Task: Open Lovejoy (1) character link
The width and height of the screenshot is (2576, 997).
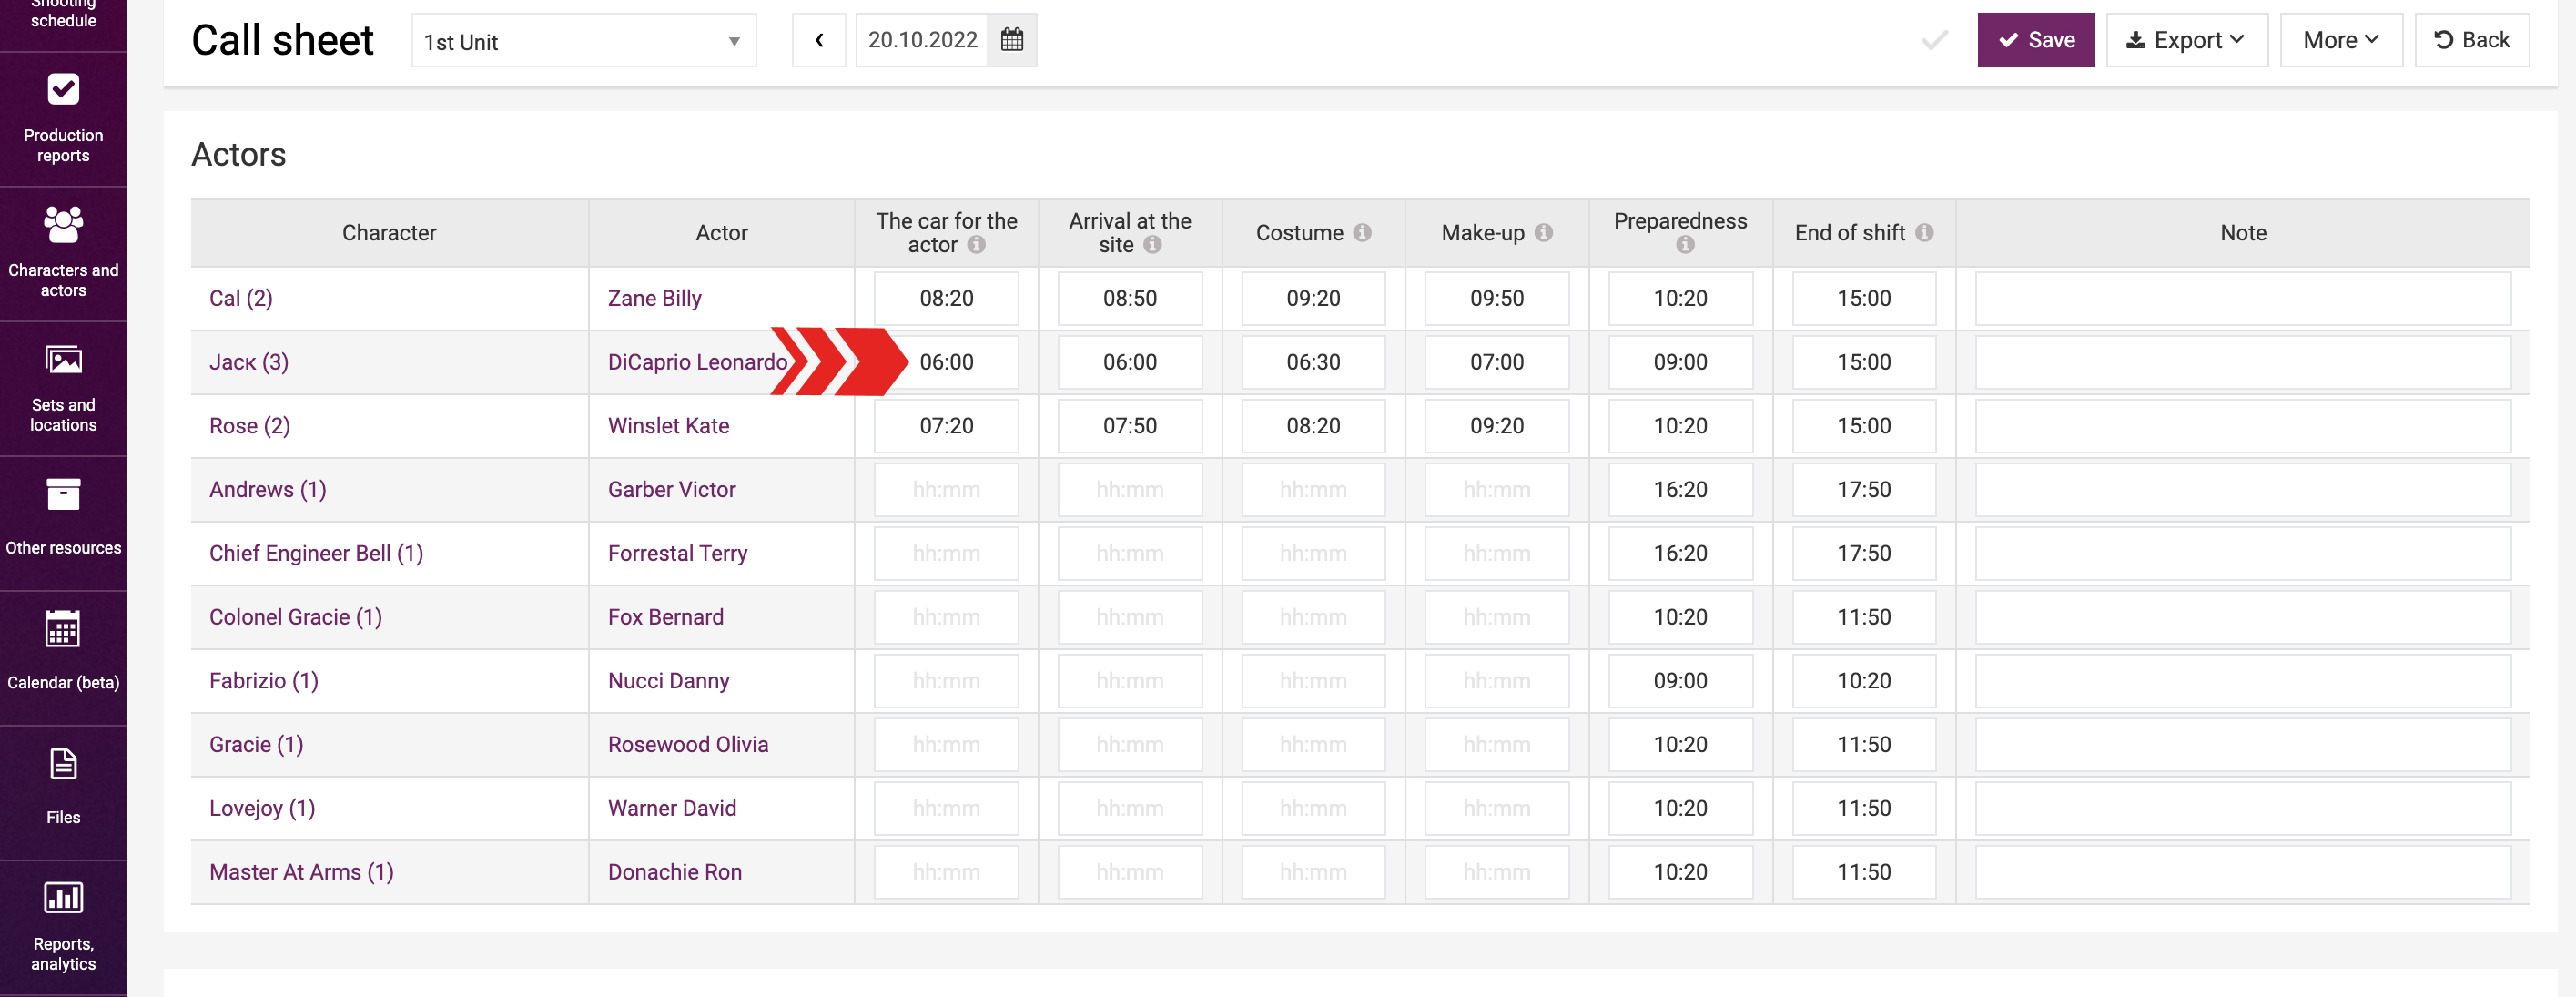Action: (x=262, y=809)
